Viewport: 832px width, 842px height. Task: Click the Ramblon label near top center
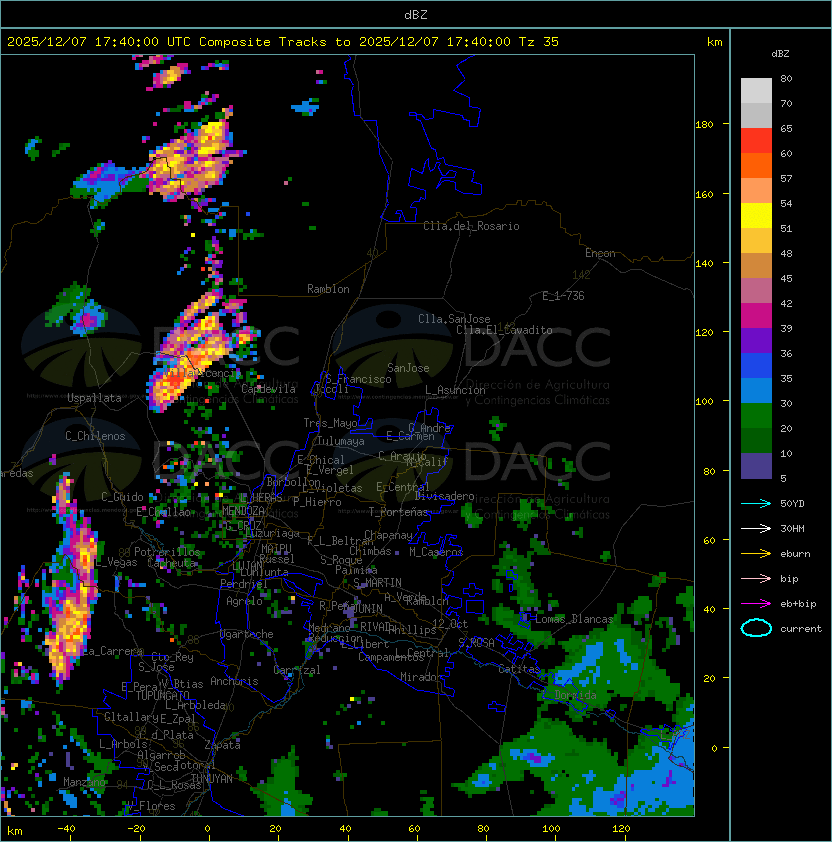click(328, 289)
